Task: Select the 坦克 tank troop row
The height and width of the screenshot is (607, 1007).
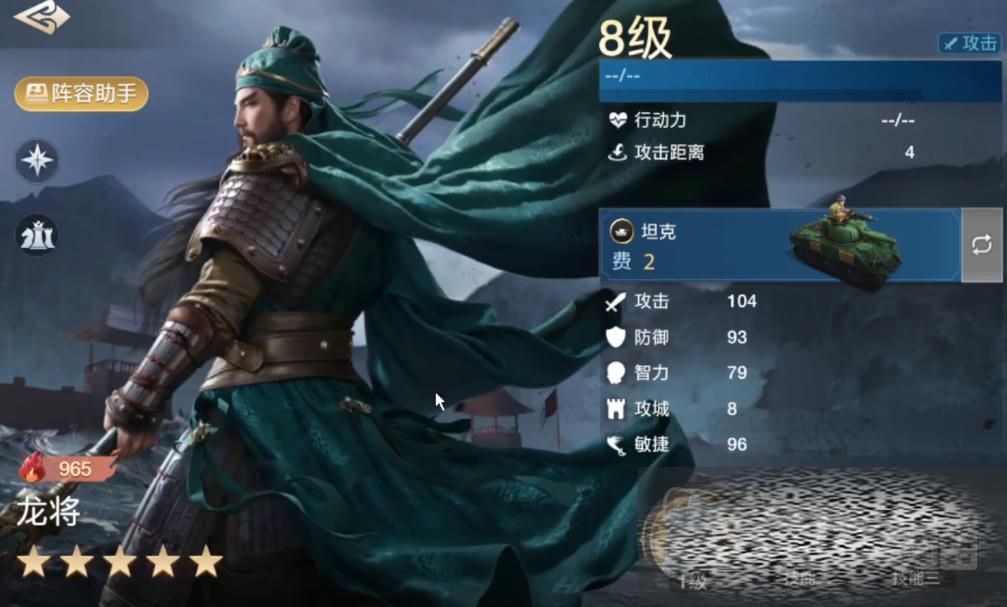Action: click(780, 245)
